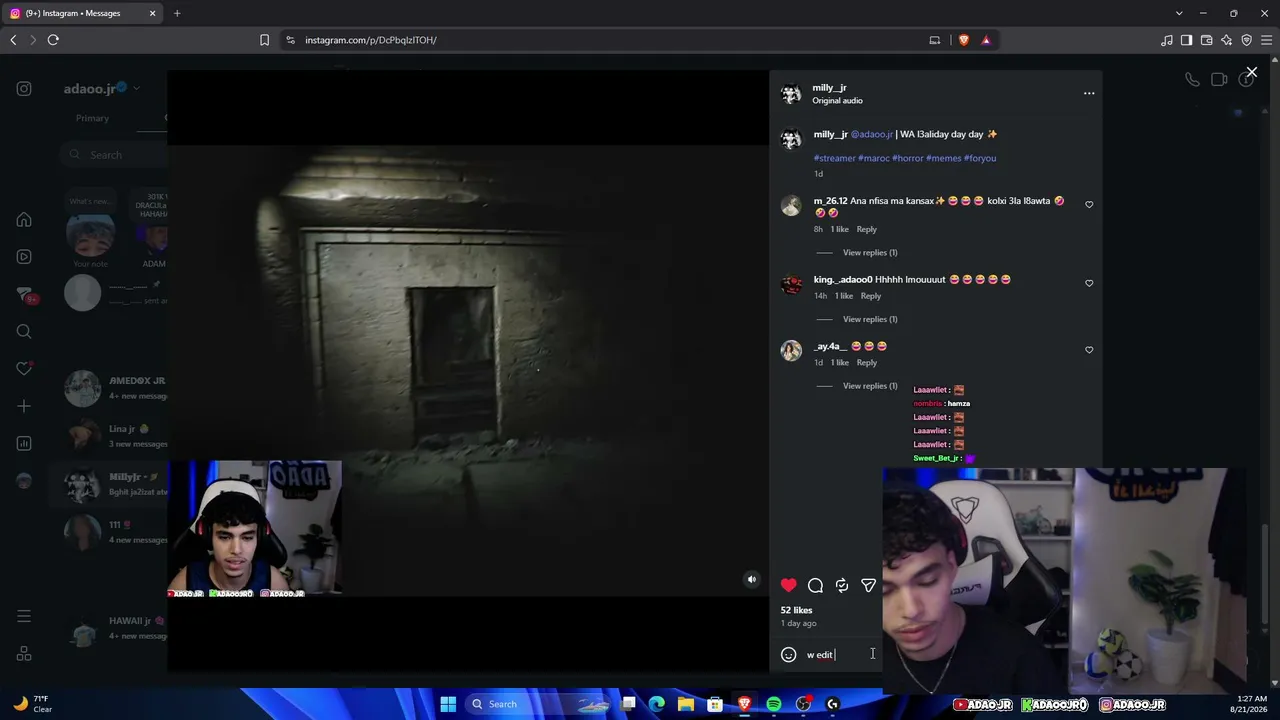Start an audio call with the phone icon
Viewport: 1280px width, 720px height.
(x=1192, y=80)
